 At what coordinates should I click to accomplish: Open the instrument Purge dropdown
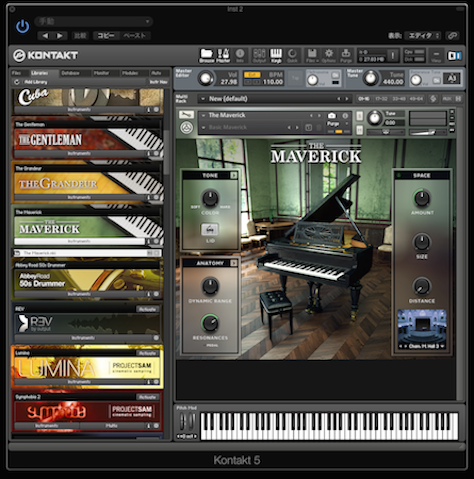[x=337, y=124]
